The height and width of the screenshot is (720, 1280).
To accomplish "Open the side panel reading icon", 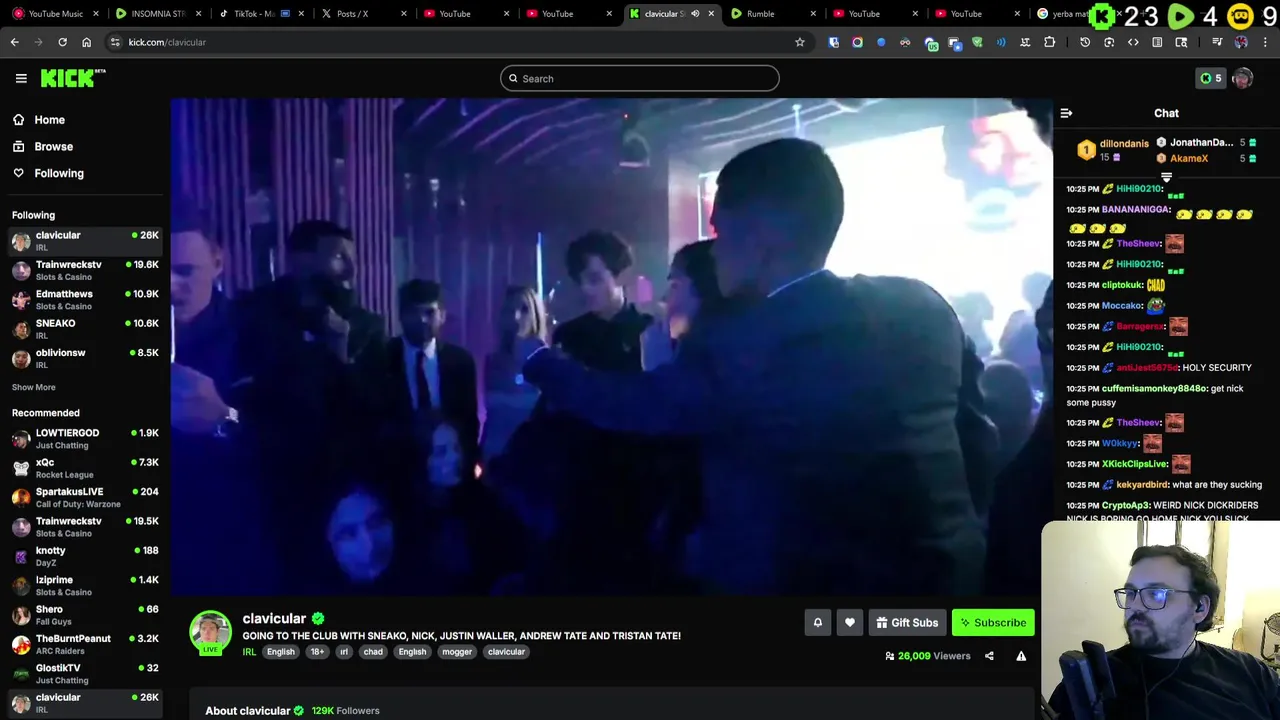I will tap(1157, 42).
